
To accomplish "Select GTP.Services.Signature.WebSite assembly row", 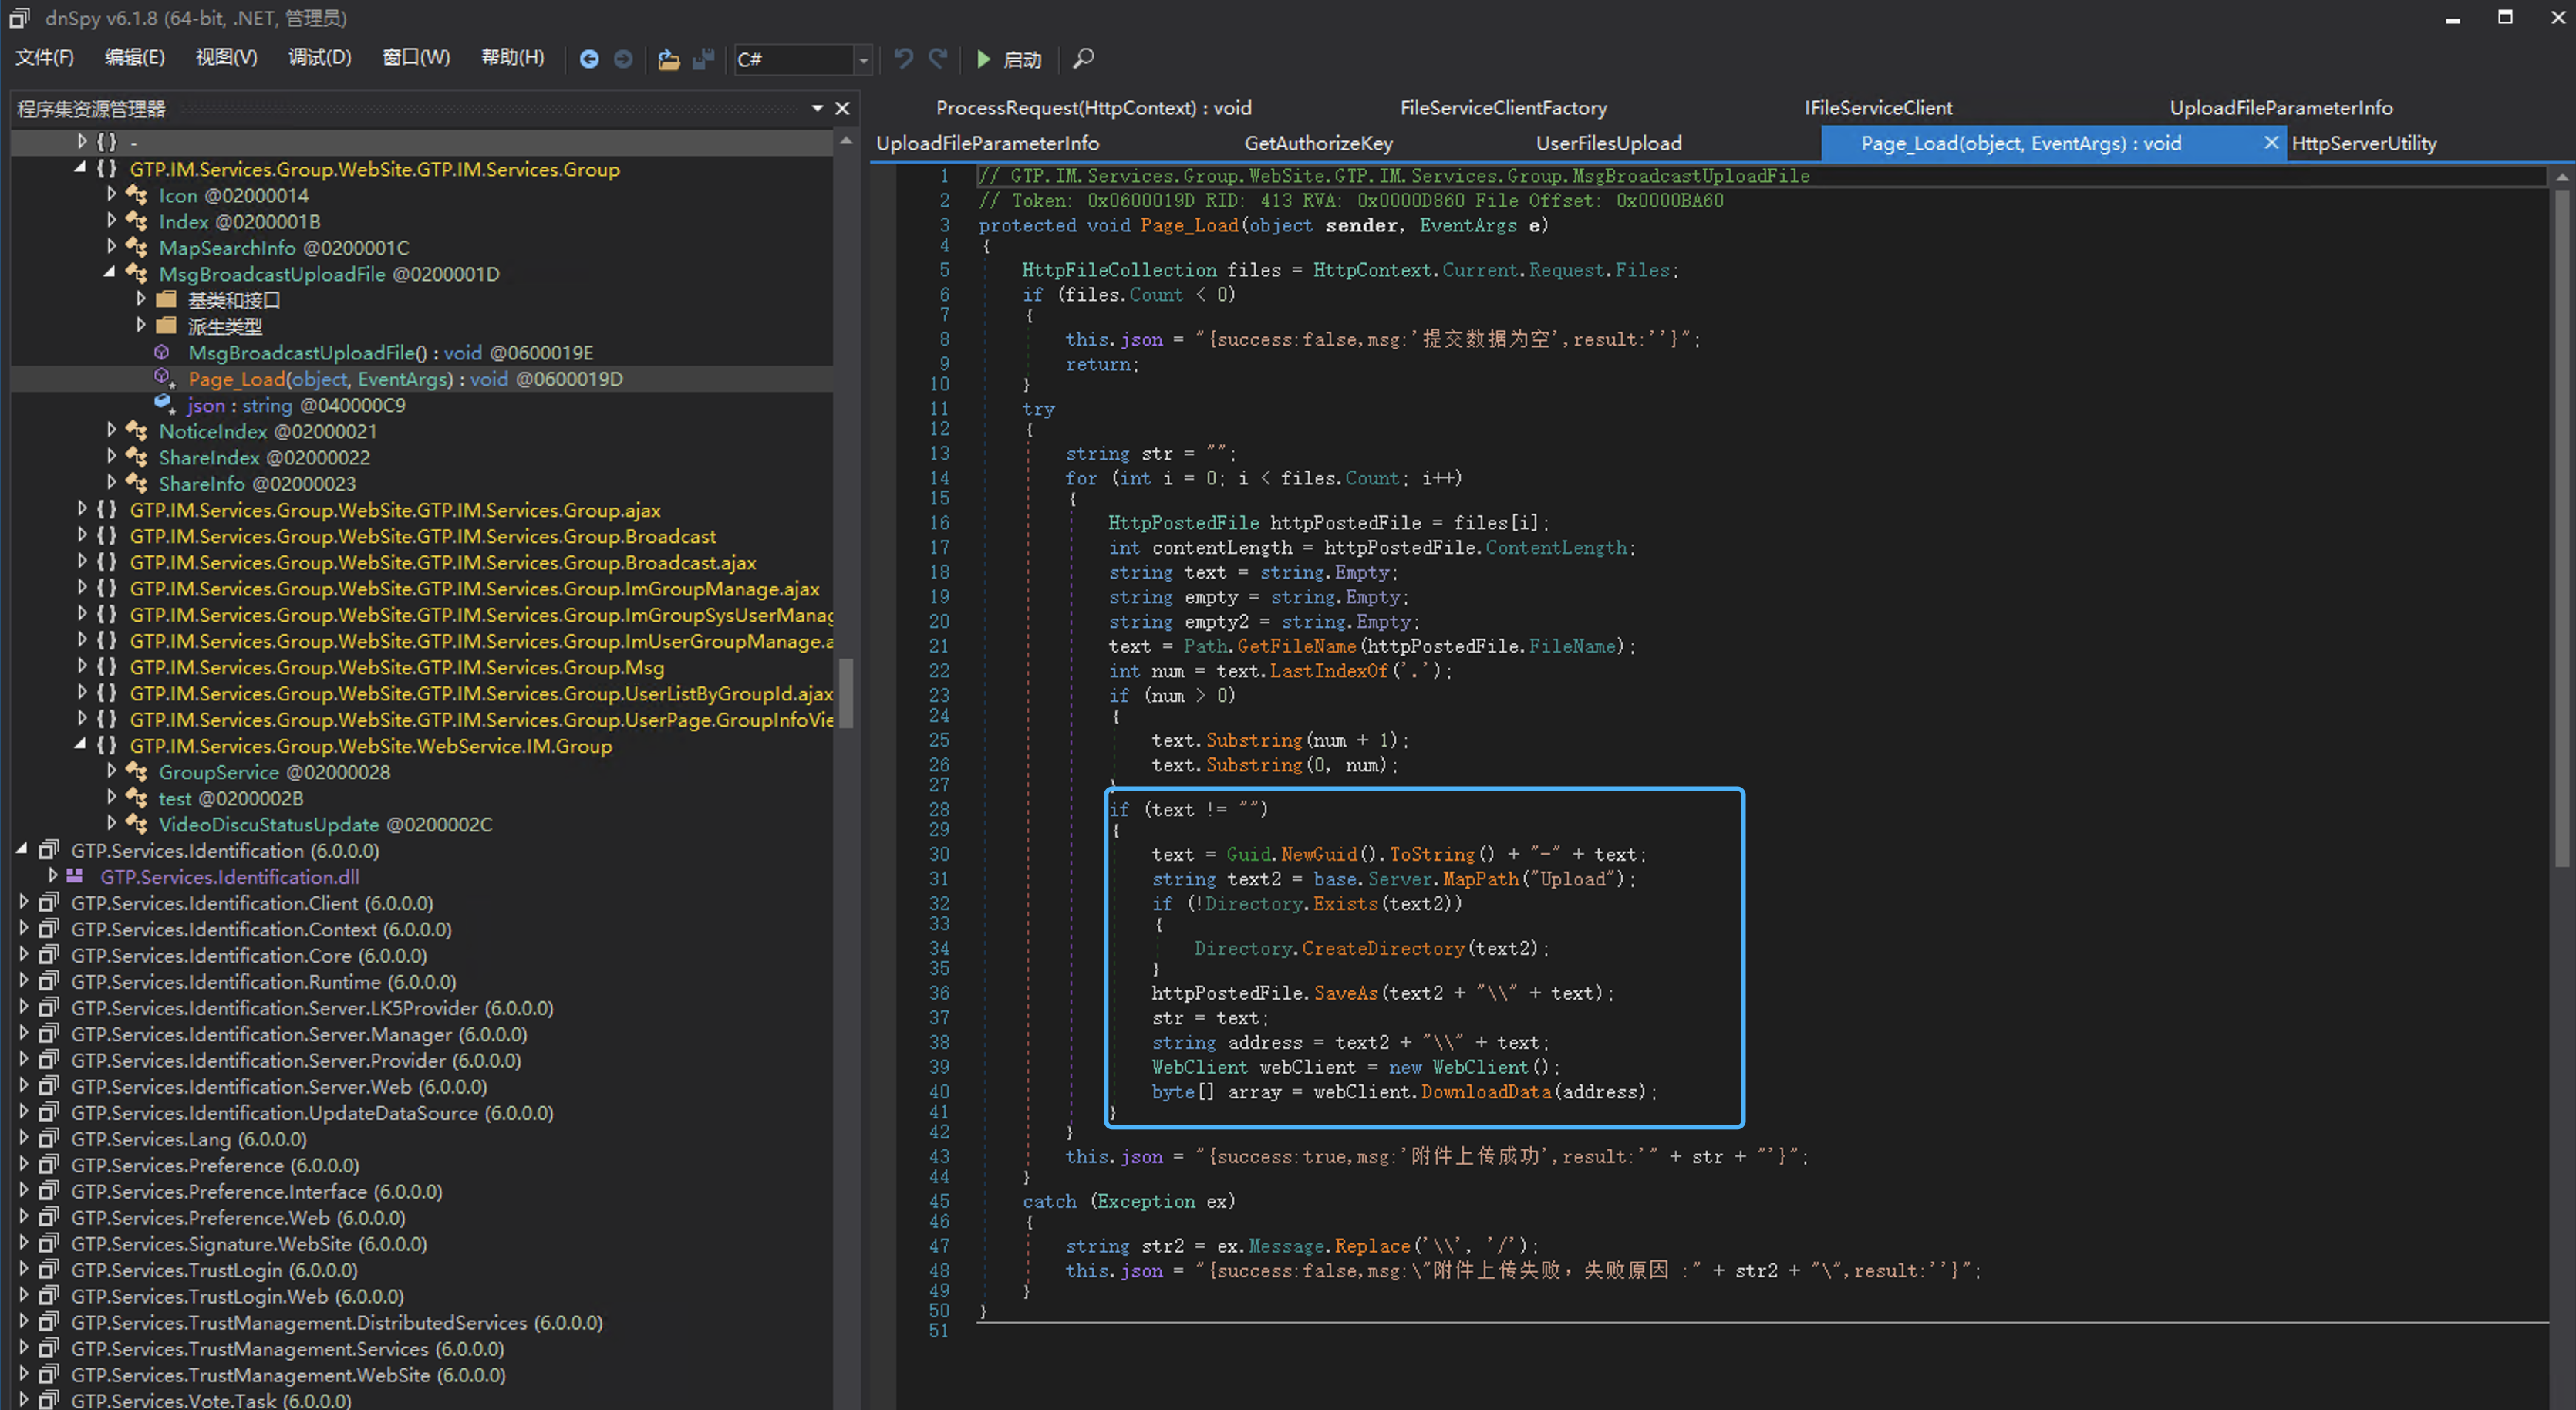I will [x=249, y=1244].
